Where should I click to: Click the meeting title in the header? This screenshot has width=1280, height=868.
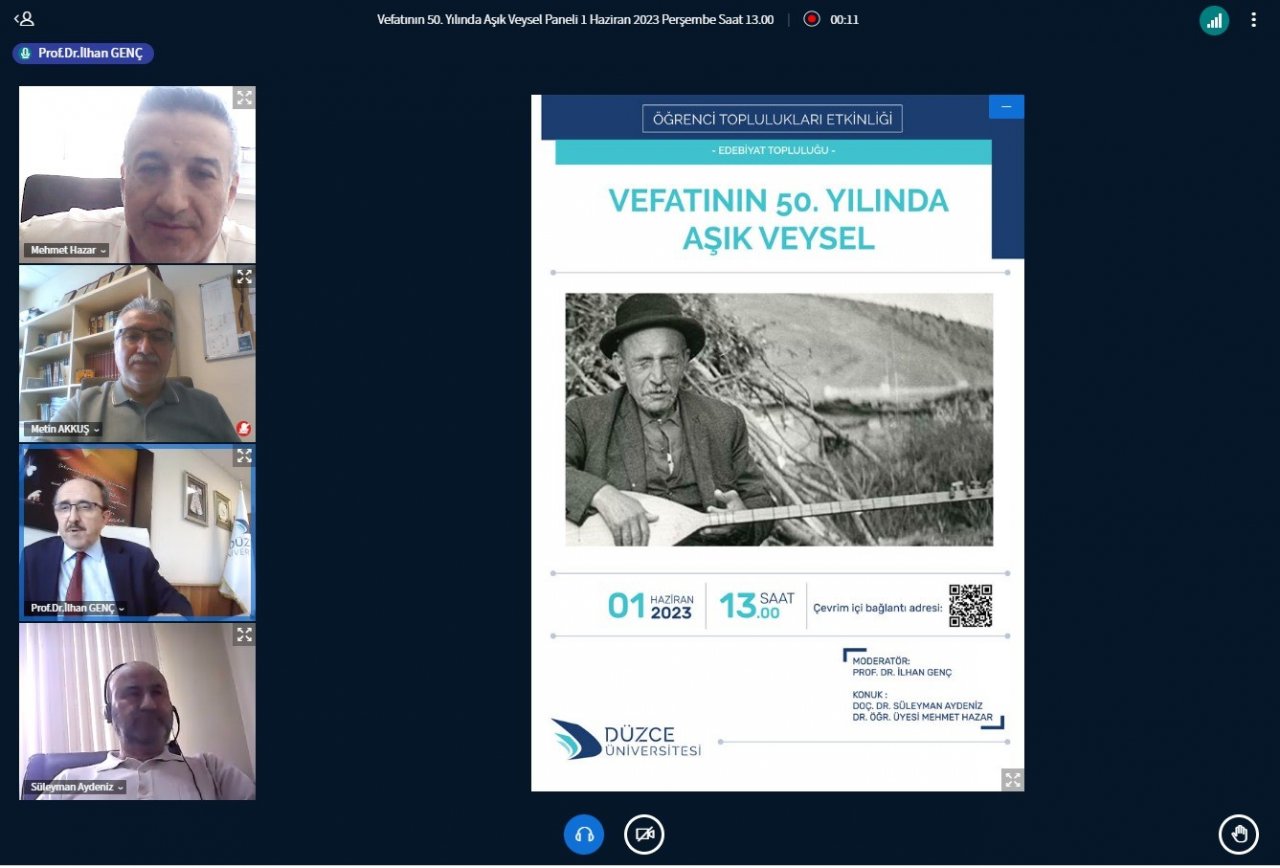tap(575, 19)
